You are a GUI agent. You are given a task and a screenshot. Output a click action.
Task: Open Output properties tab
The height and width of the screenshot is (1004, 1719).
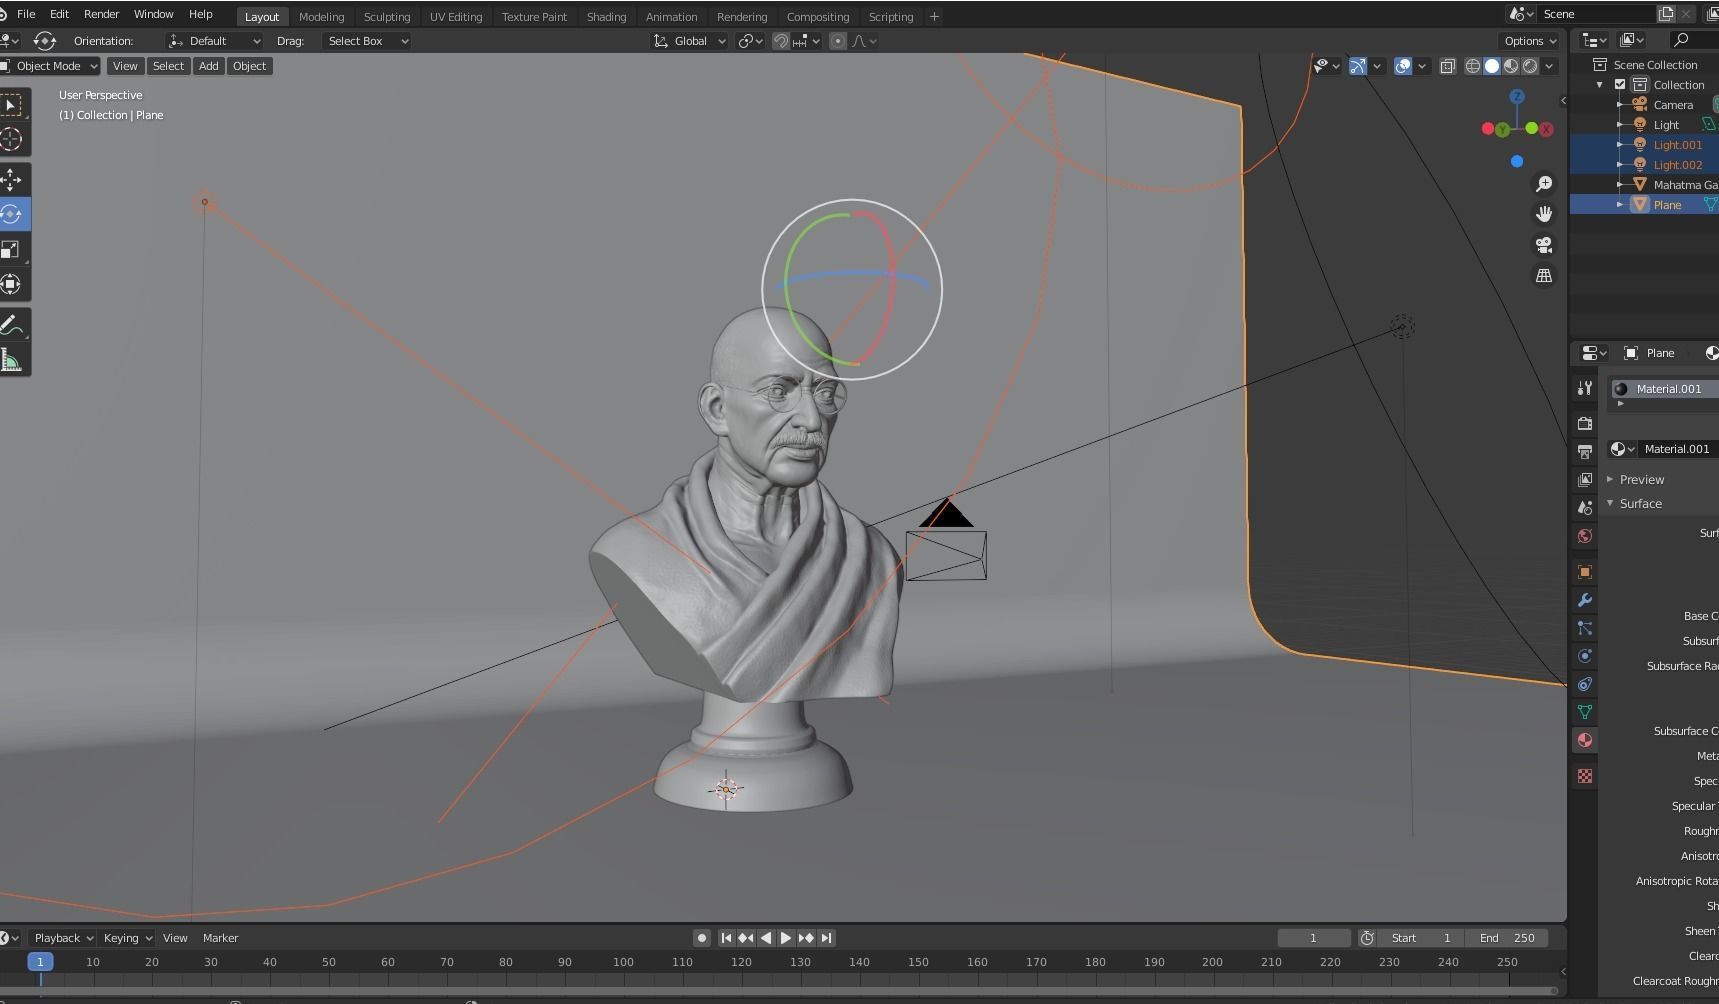[x=1585, y=452]
